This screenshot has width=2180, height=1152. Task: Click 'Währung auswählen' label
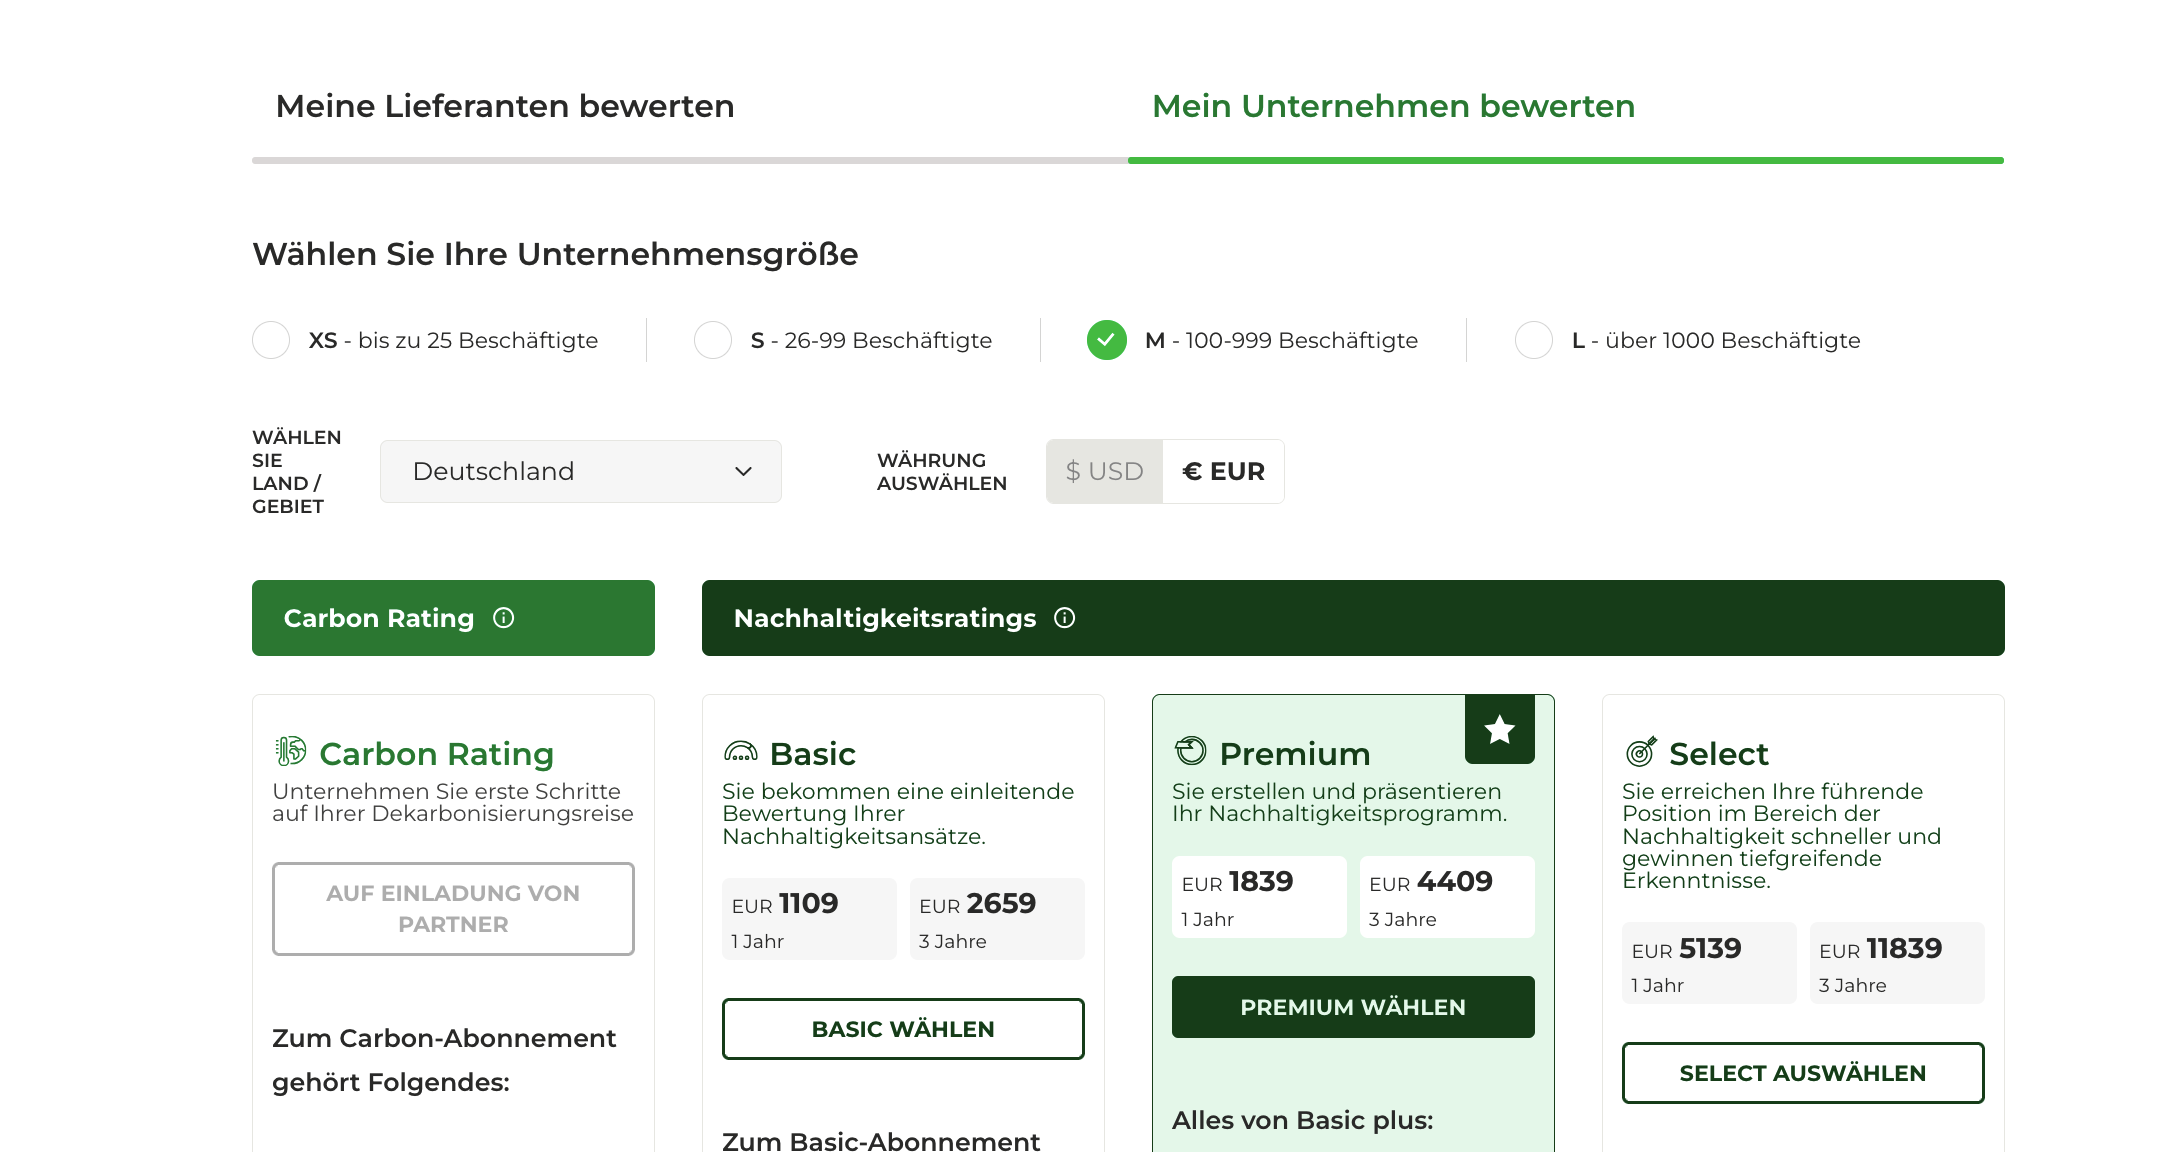coord(942,472)
